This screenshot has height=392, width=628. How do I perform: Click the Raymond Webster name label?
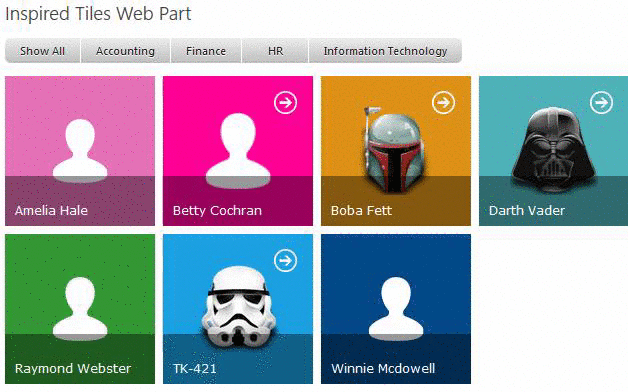[x=73, y=368]
